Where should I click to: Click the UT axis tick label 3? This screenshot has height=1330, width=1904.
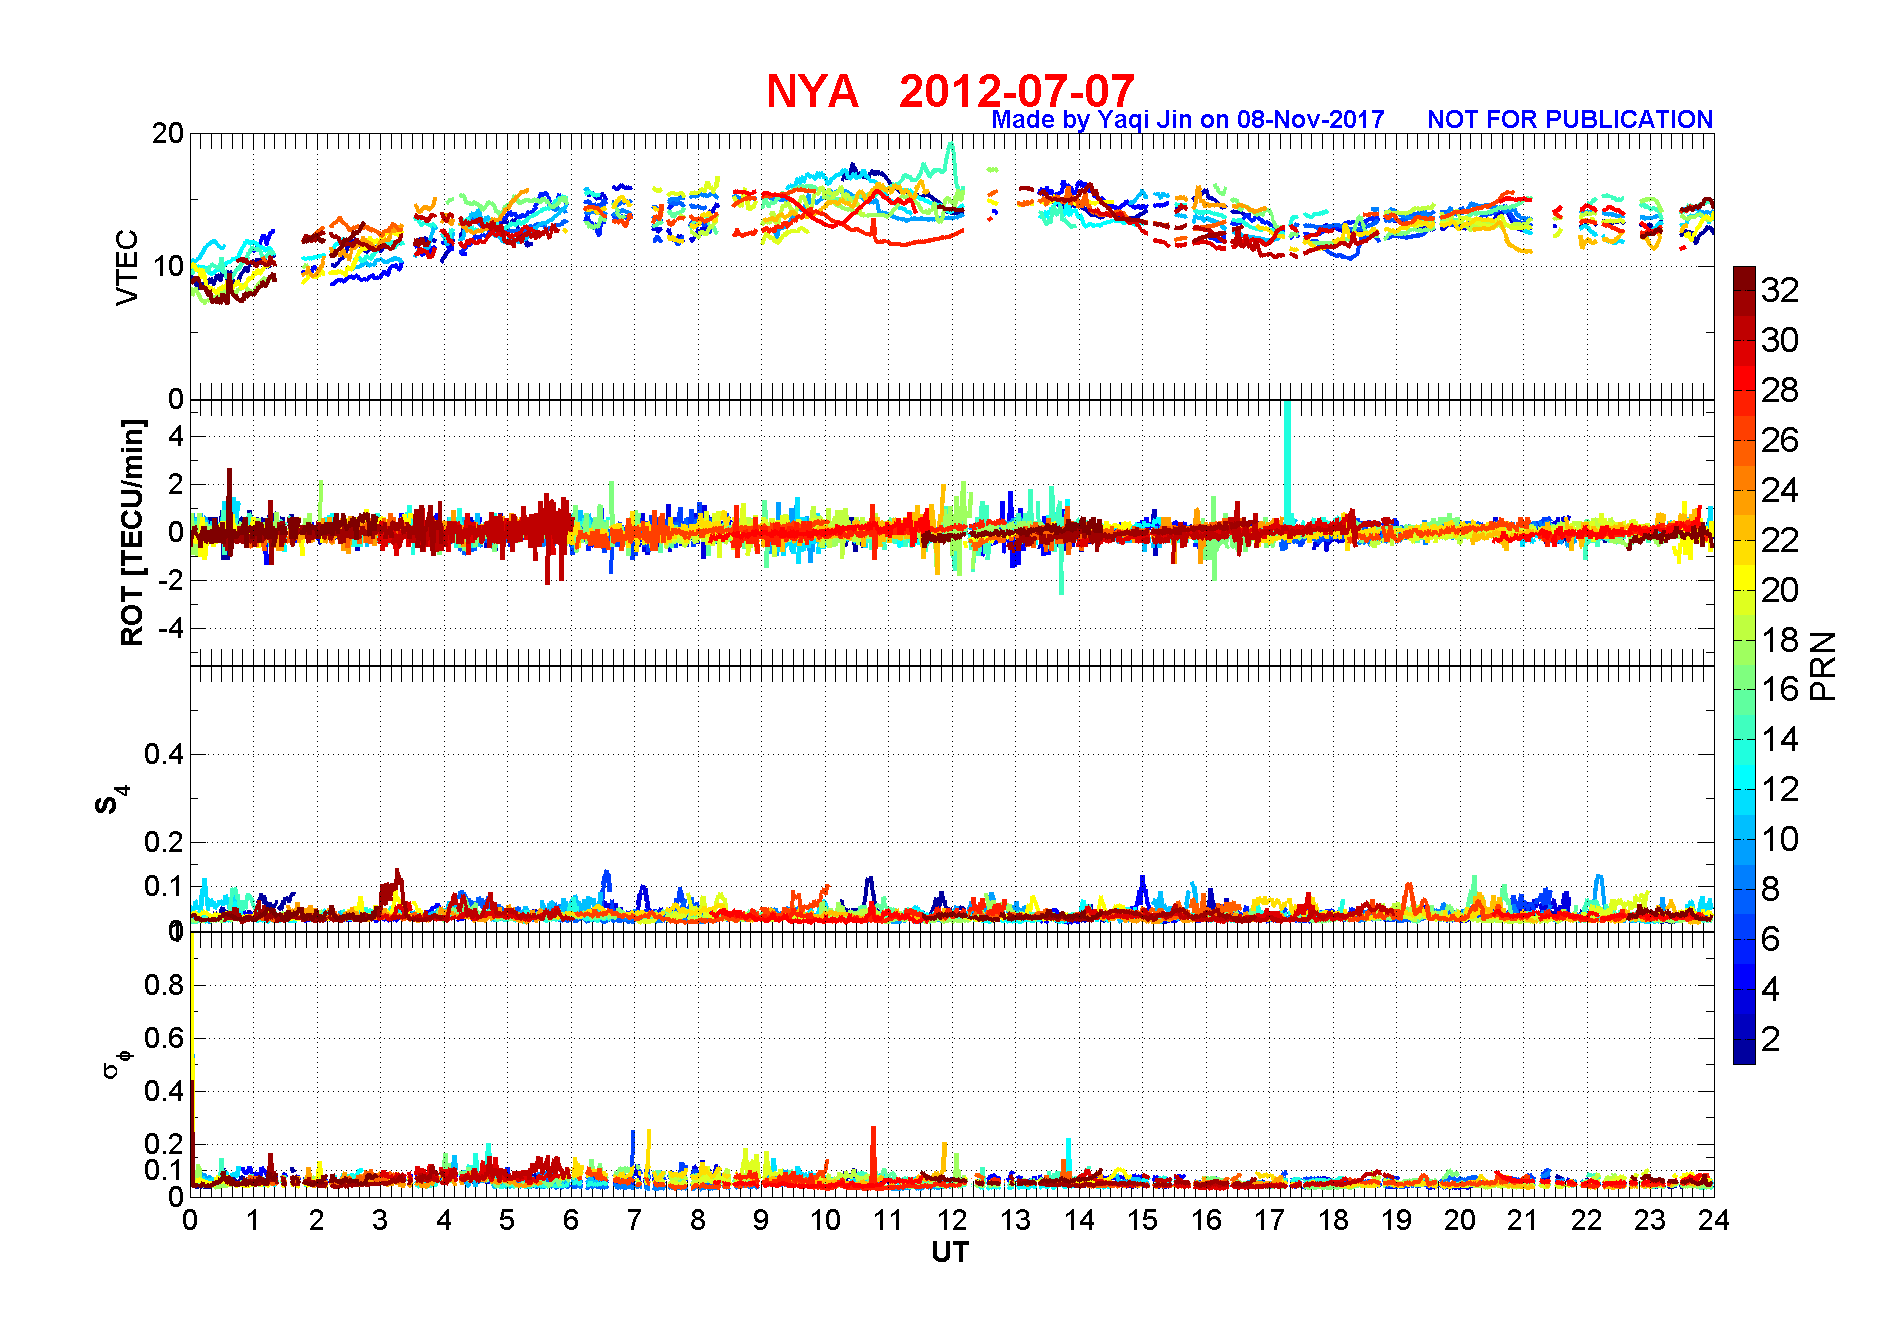pyautogui.click(x=380, y=1220)
